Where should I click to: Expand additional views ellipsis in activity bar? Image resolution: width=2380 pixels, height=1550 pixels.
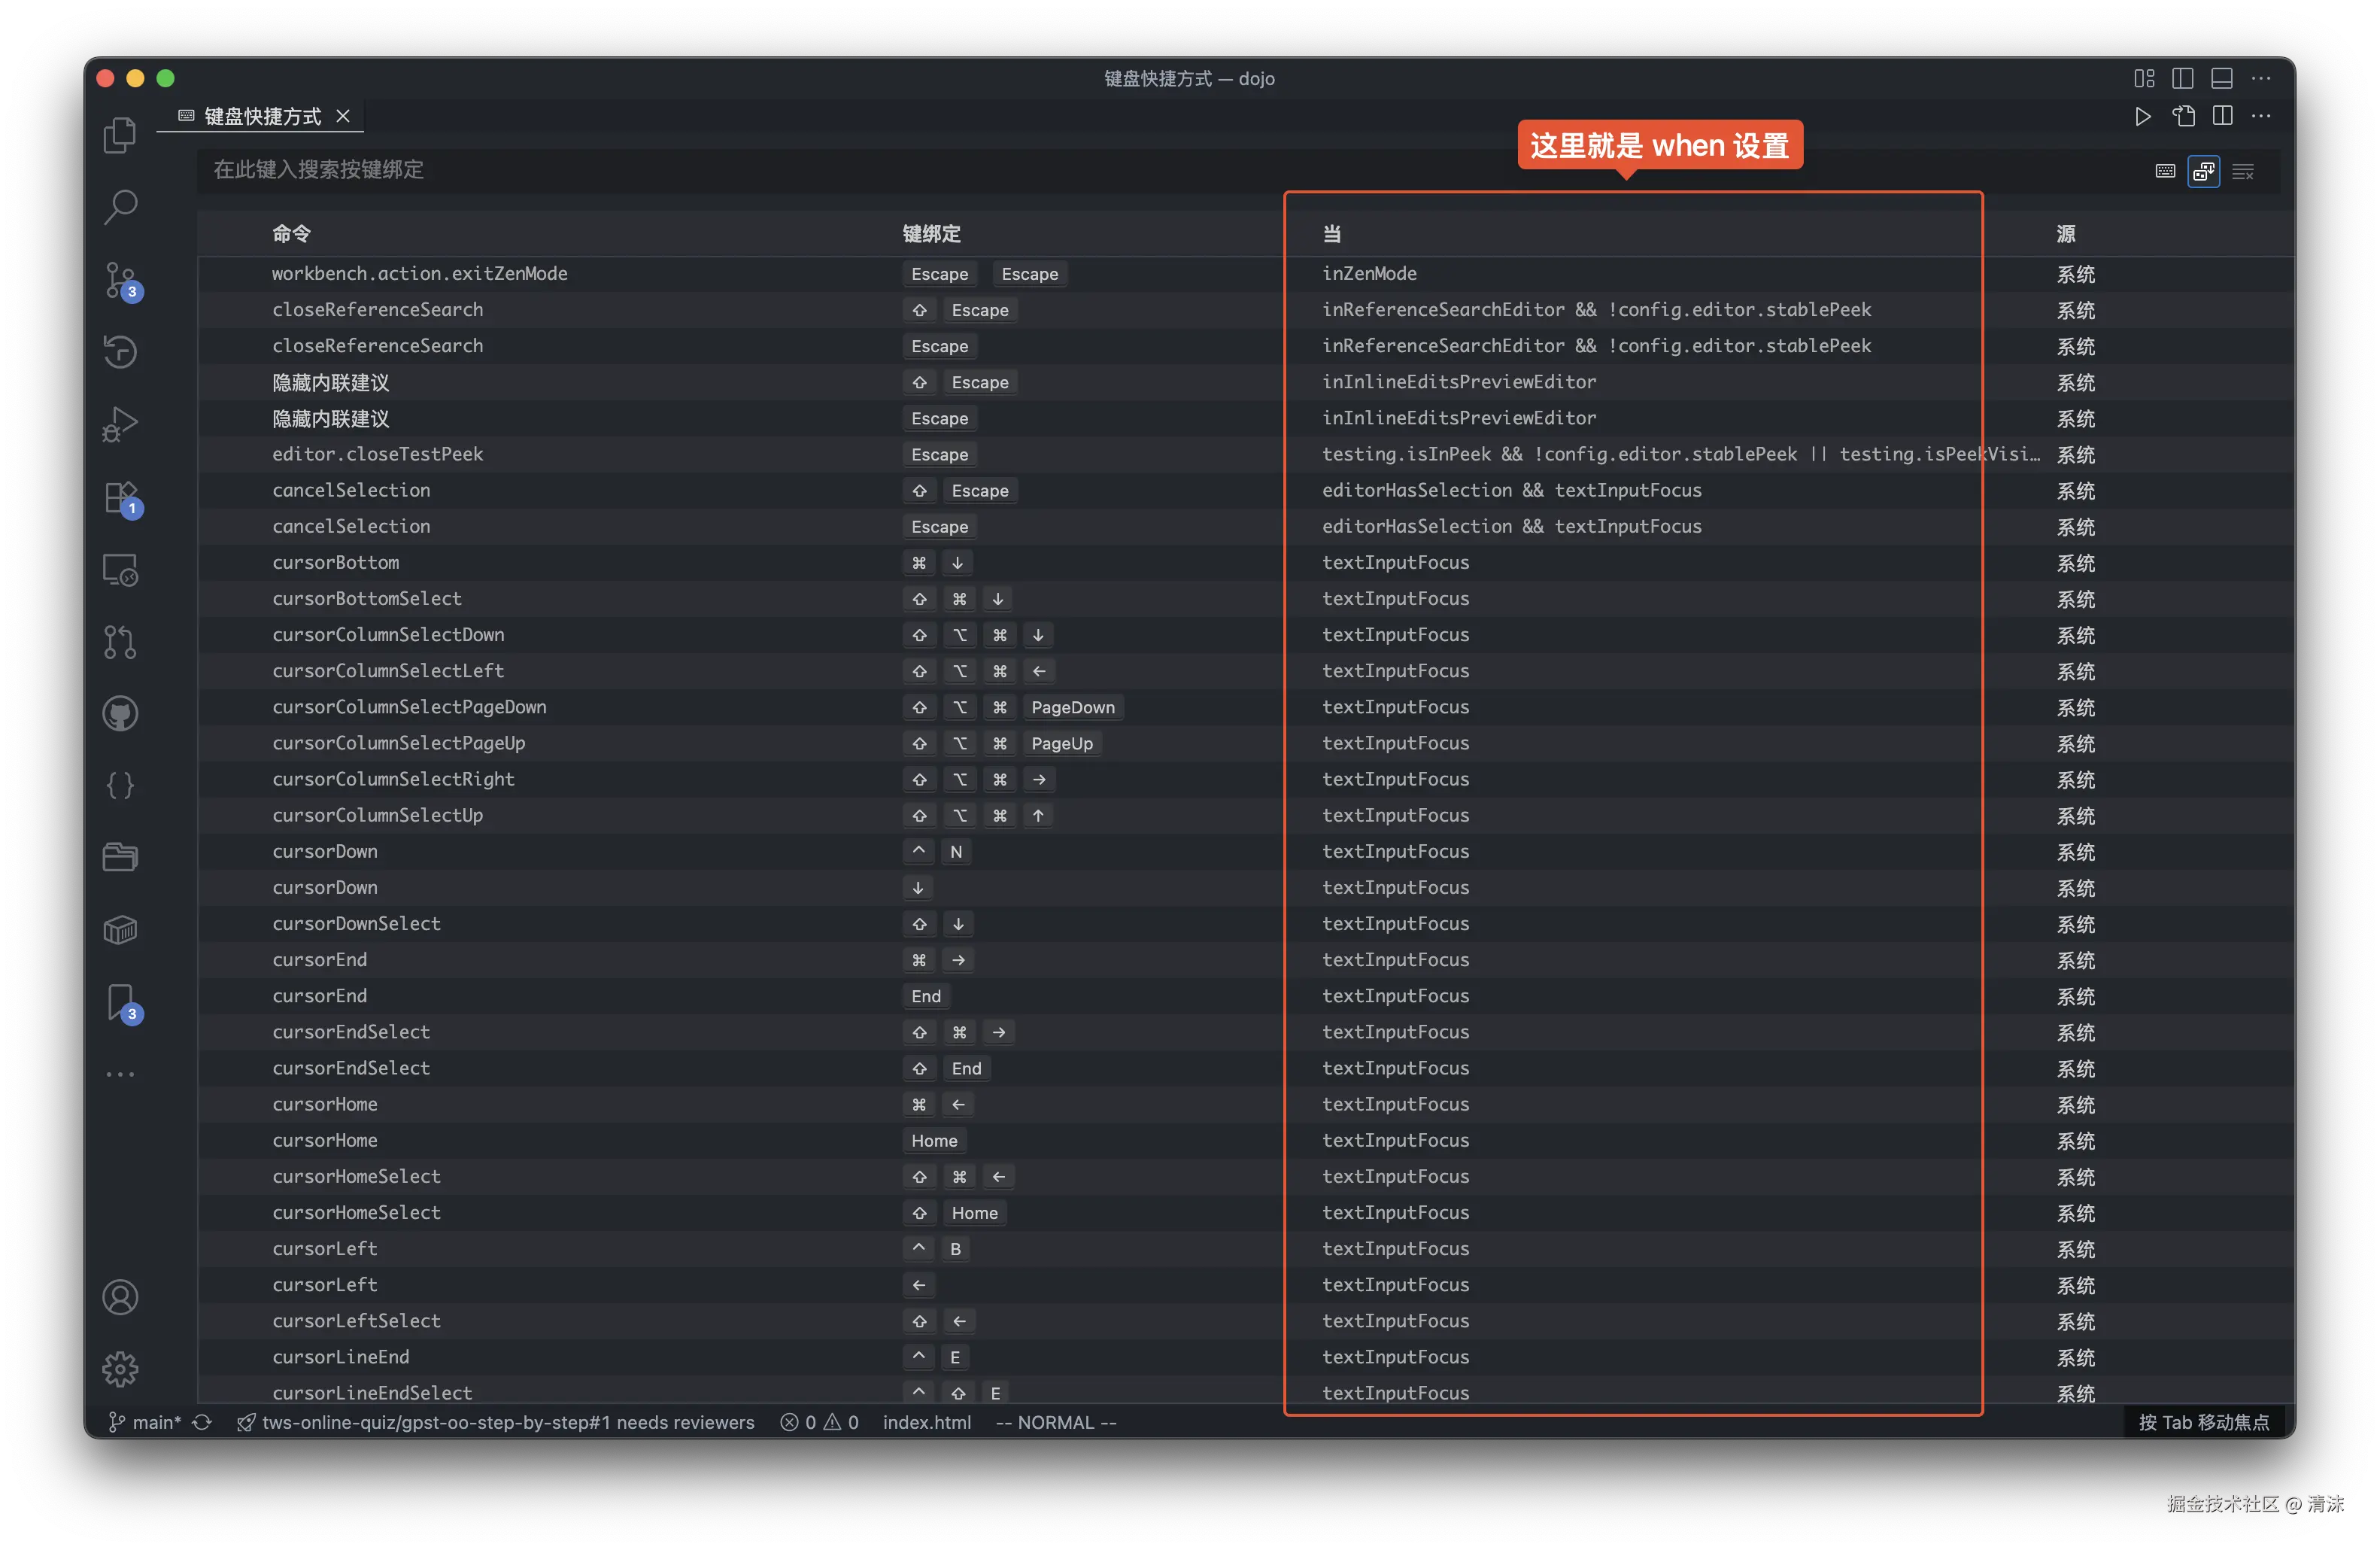[120, 1074]
